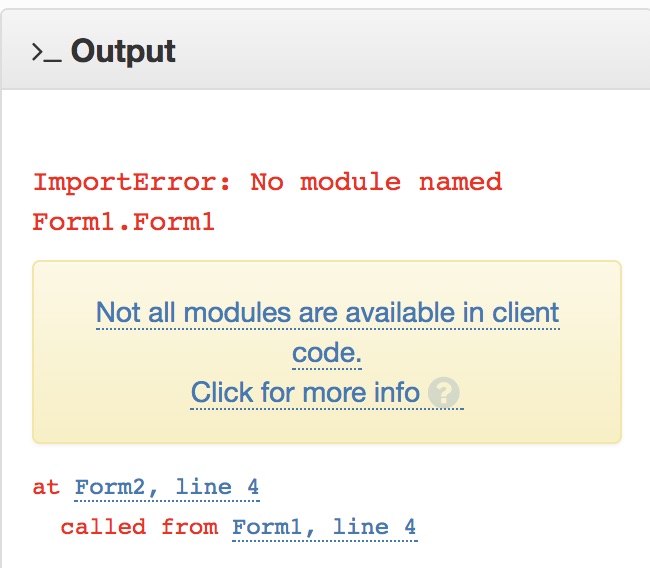Click the red 'Form1.Form1' module name text
650x568 pixels.
click(124, 222)
